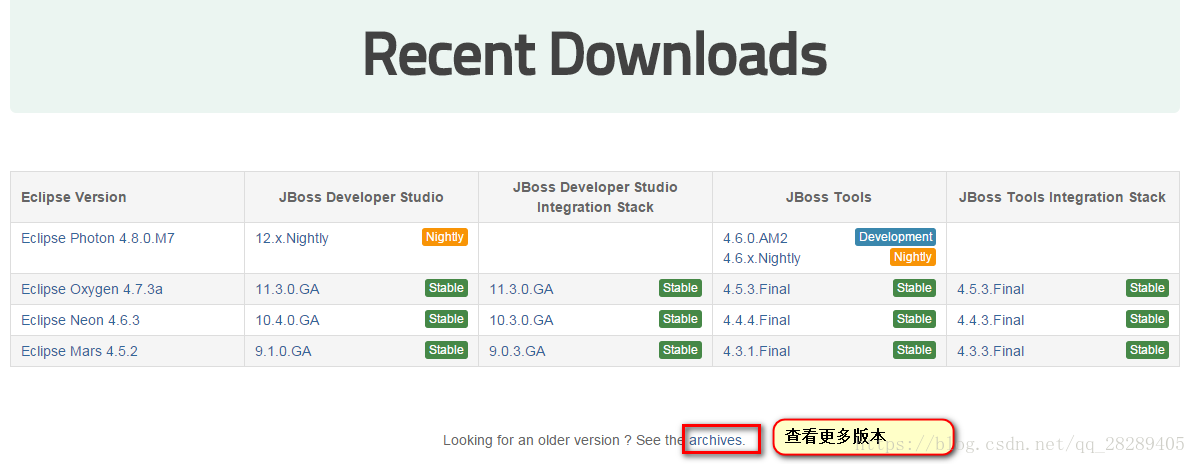Open the Eclipse Oxygen 4.7.3a link
Image resolution: width=1196 pixels, height=464 pixels.
[x=92, y=289]
